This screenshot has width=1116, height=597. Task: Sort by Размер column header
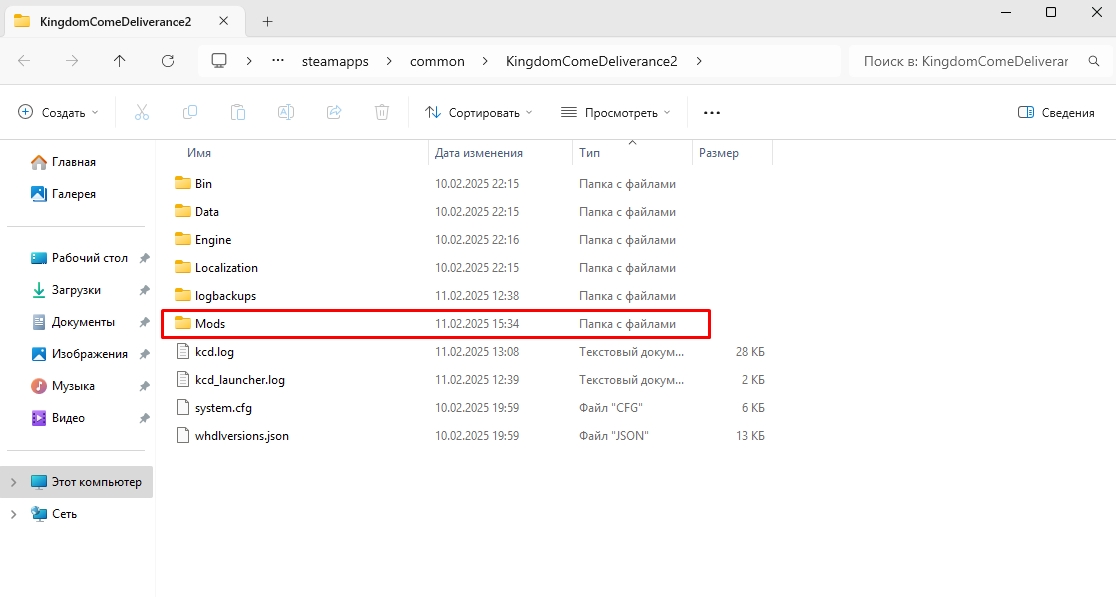[719, 153]
